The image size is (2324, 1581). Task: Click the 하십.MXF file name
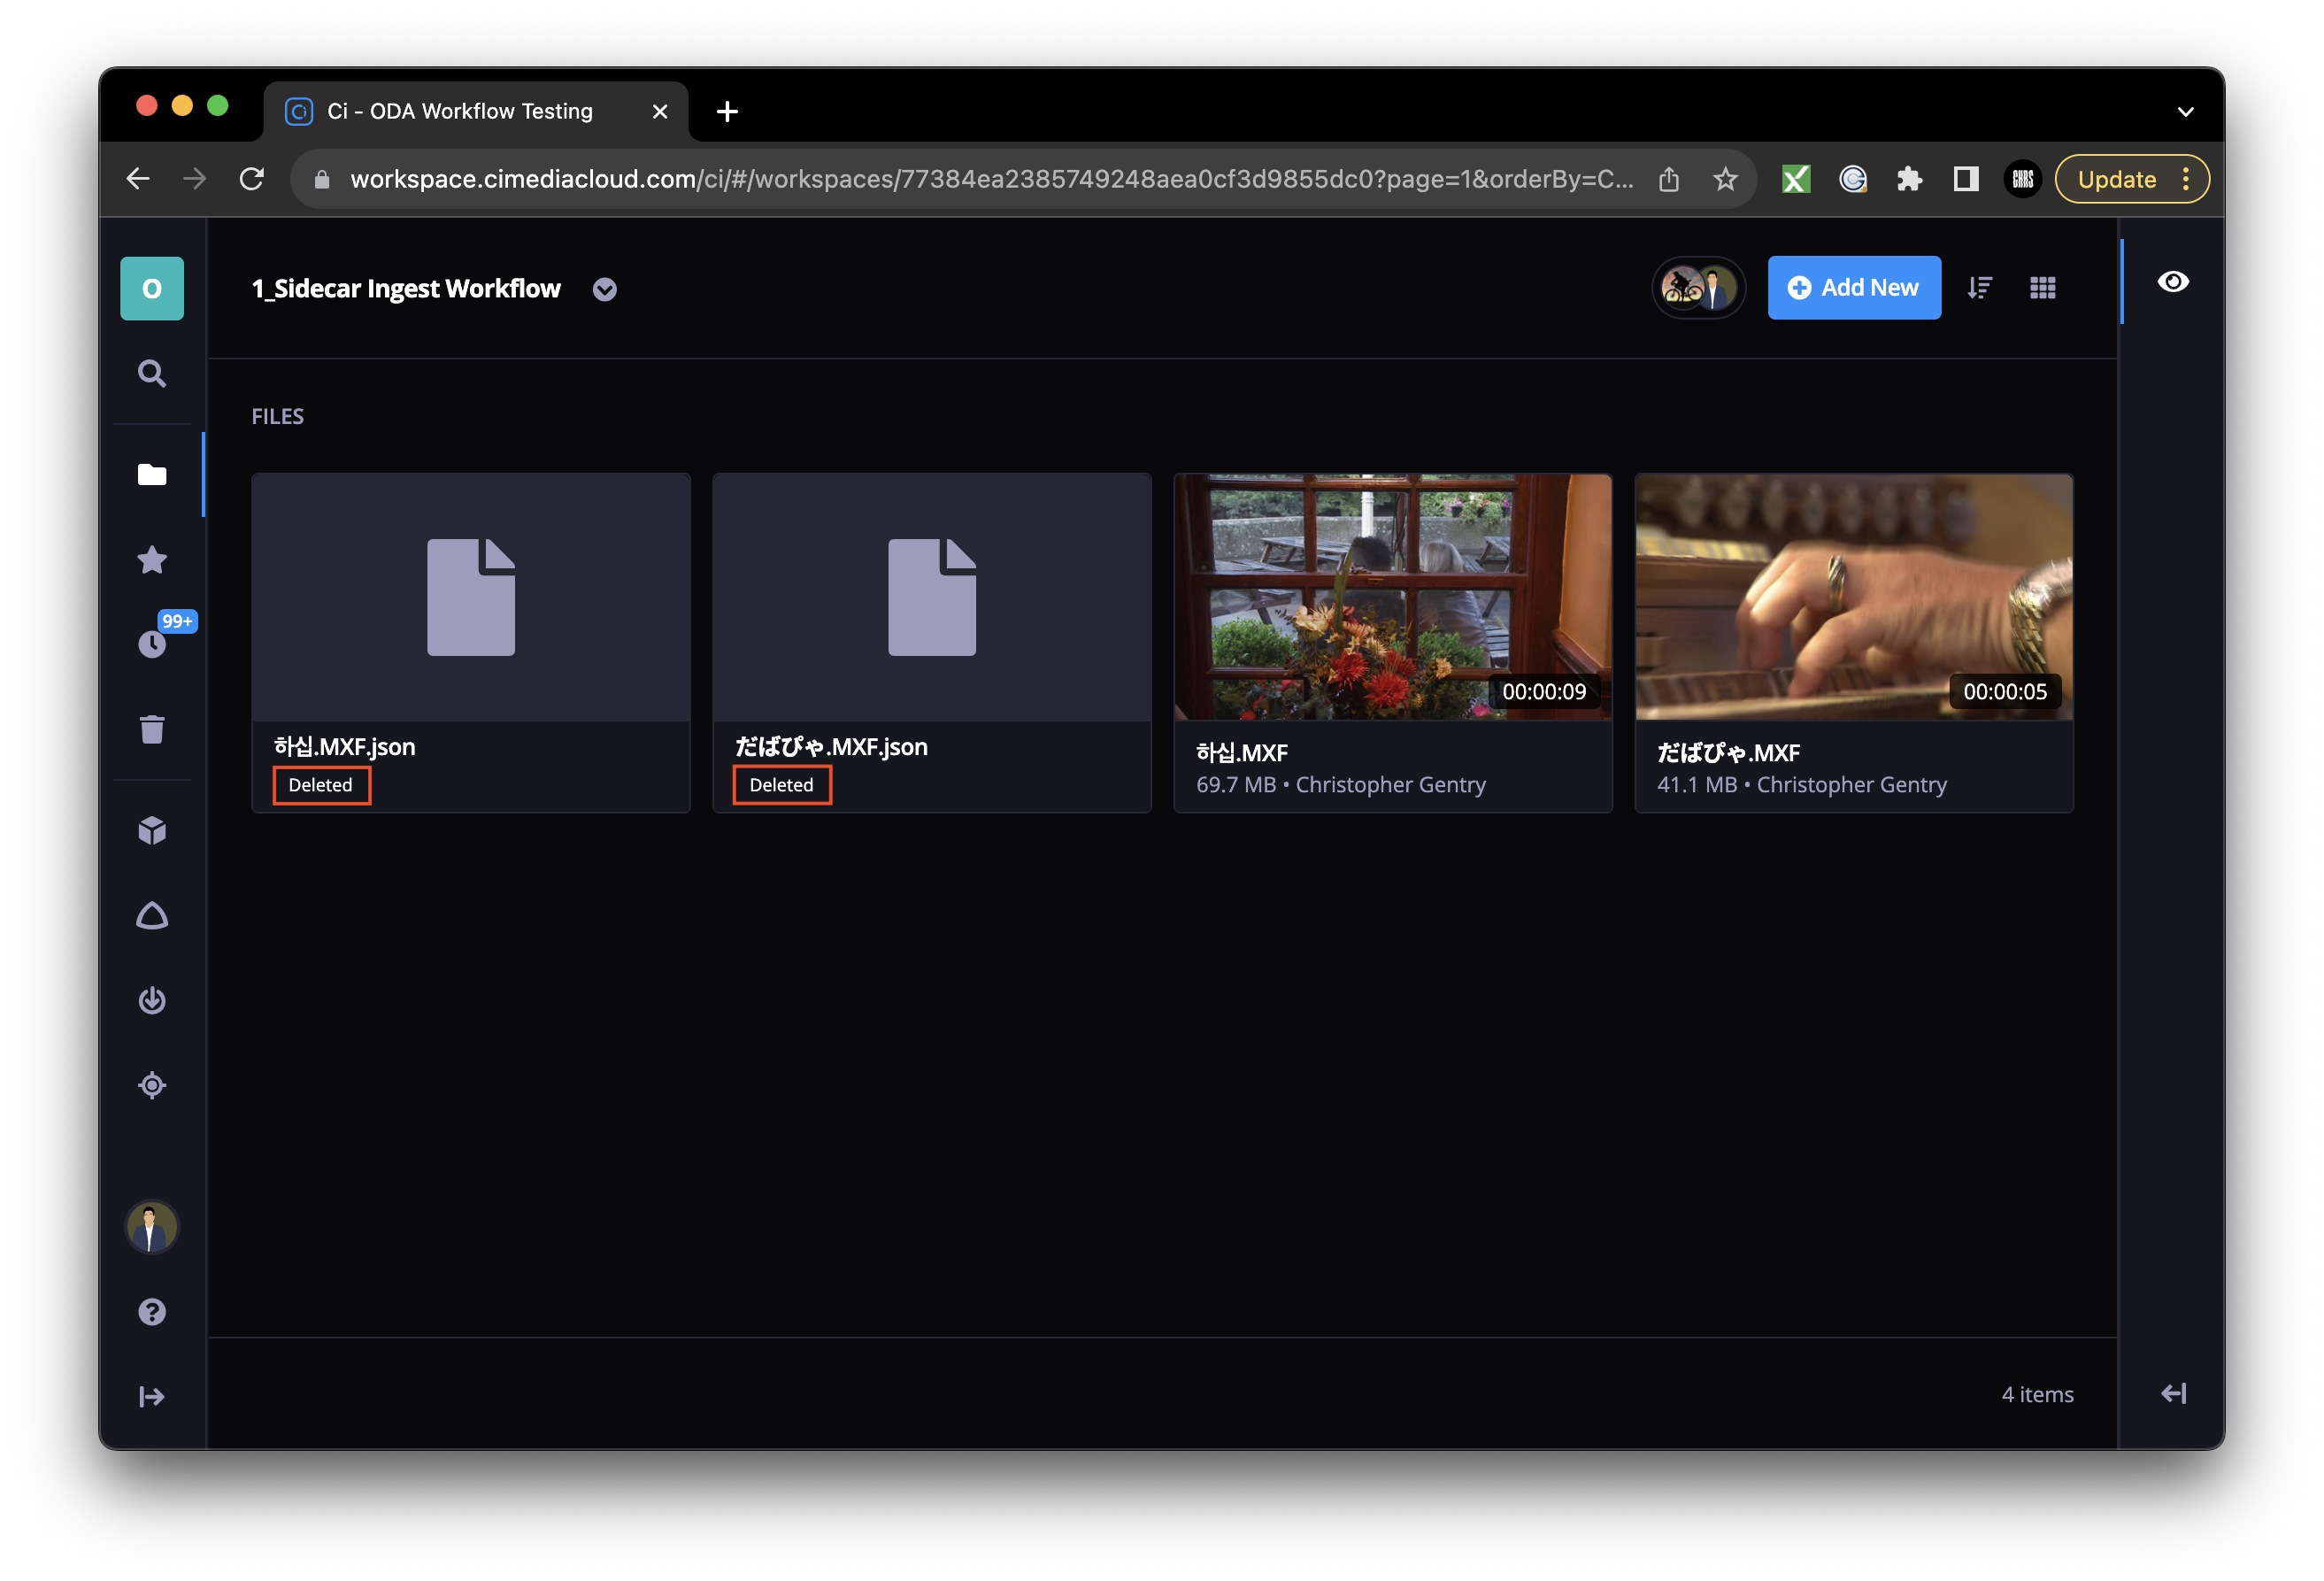pyautogui.click(x=1241, y=753)
